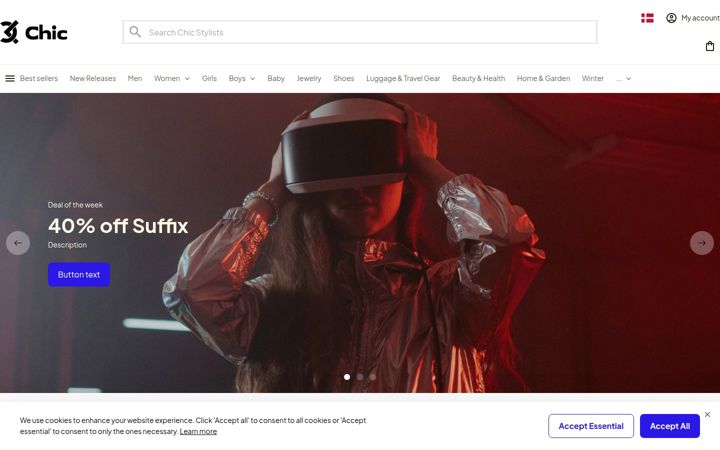Screen dimensions: 720x450
Task: Click the 40% off Suffix headline
Action: click(x=118, y=226)
